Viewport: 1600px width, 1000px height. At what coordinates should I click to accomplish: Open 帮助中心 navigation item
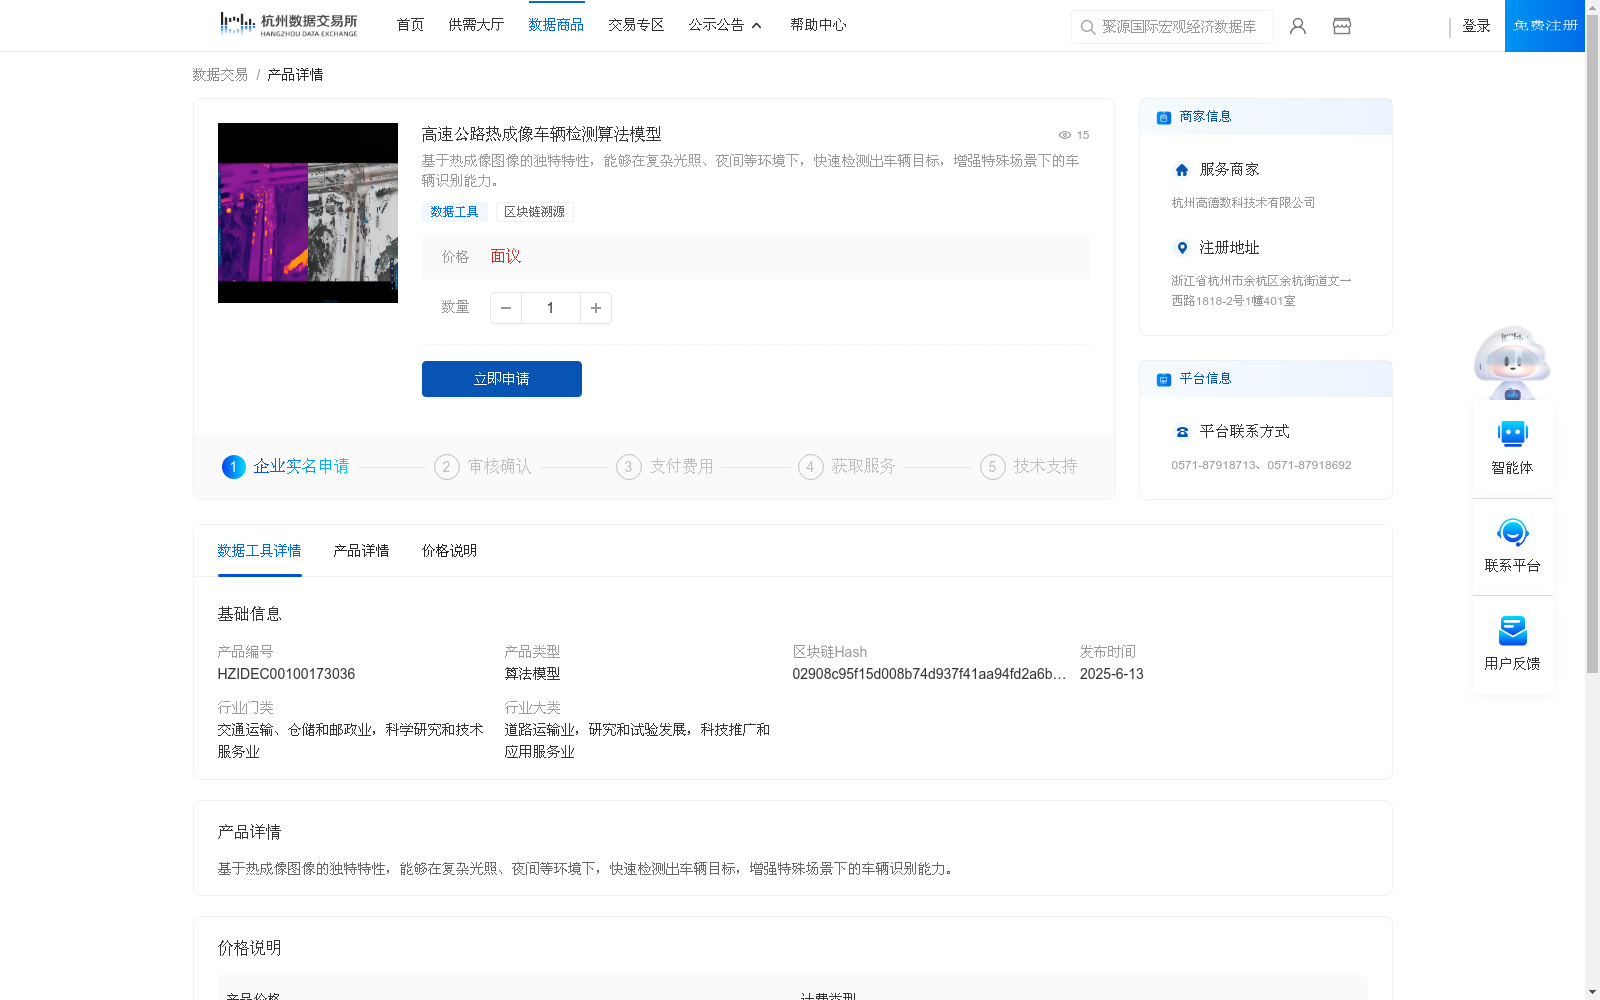click(x=818, y=25)
